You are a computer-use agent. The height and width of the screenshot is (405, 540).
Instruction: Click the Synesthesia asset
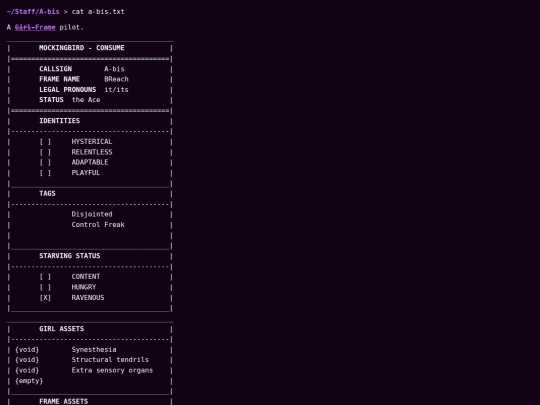click(94, 350)
